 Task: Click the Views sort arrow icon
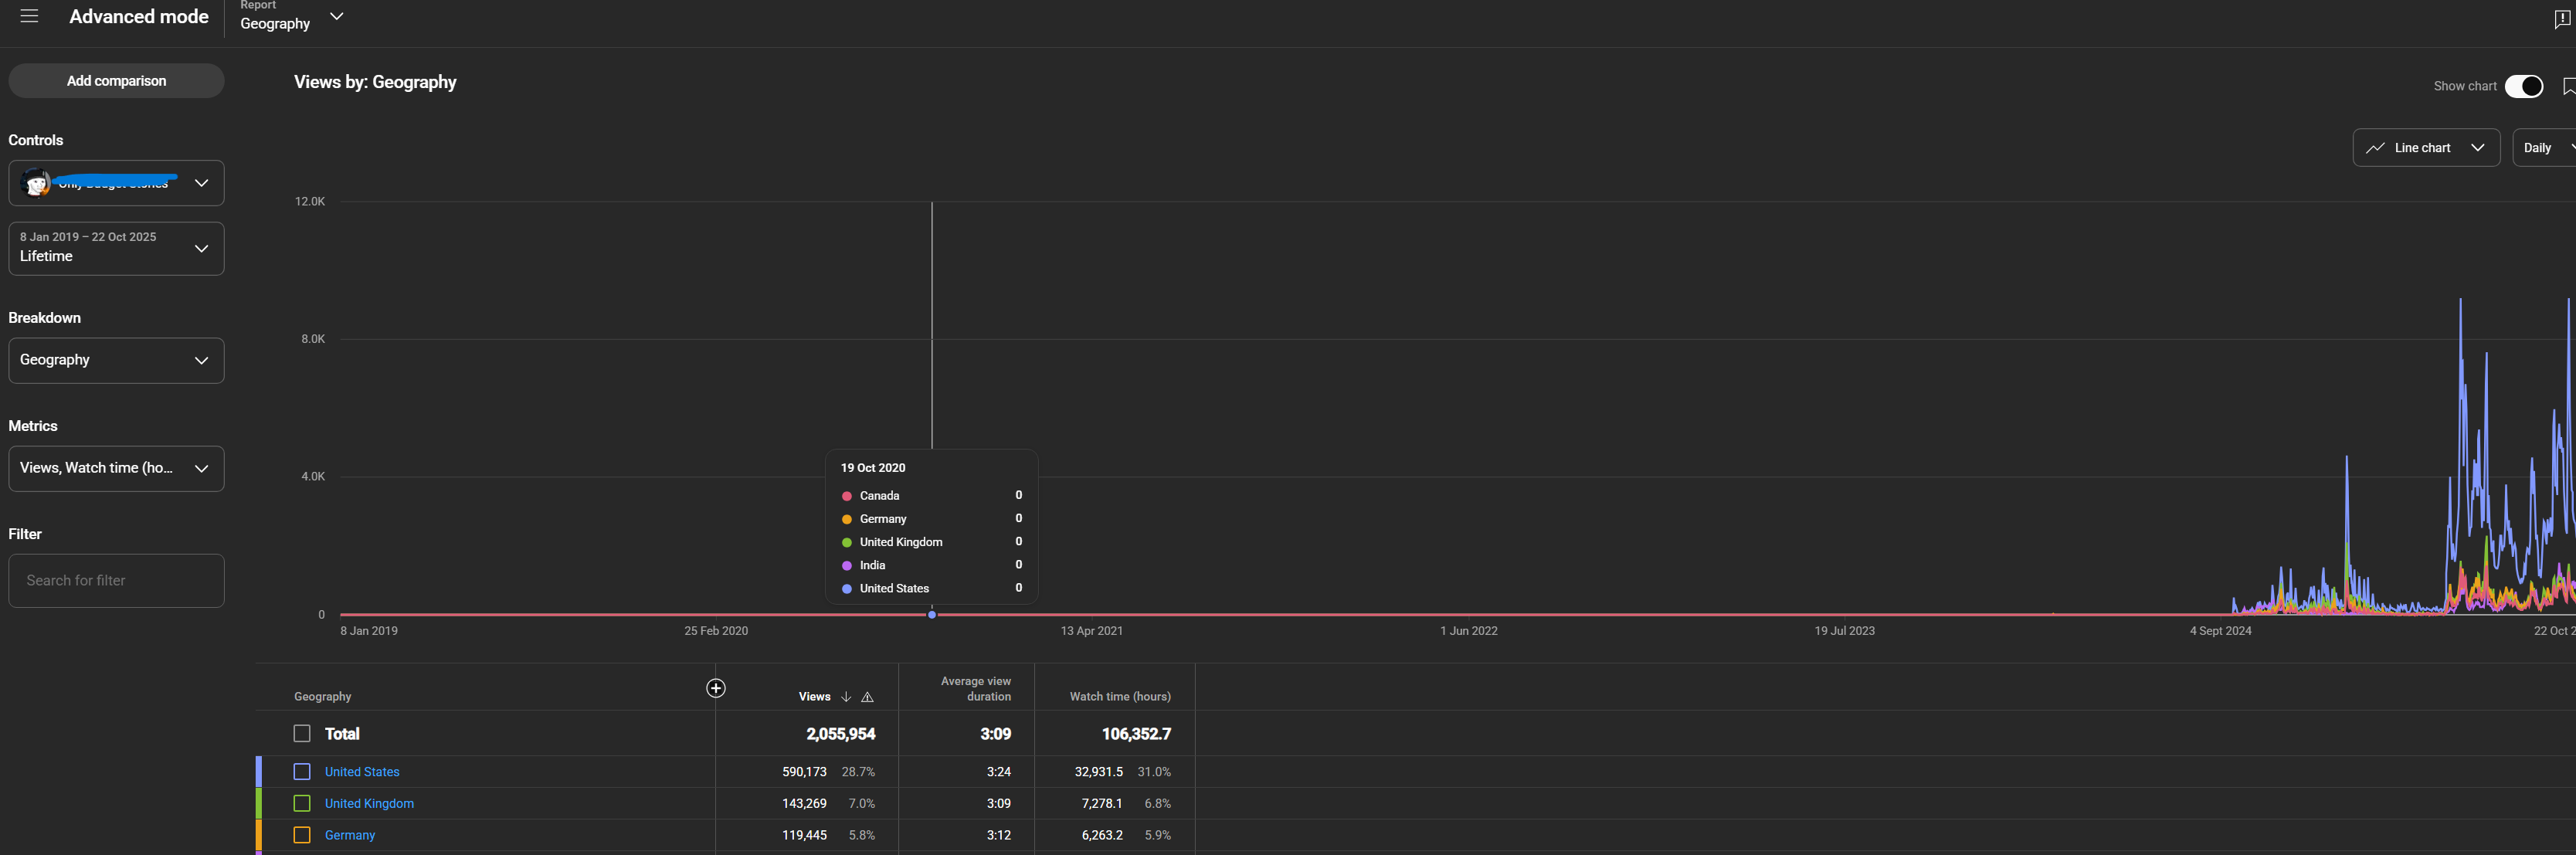(x=846, y=697)
